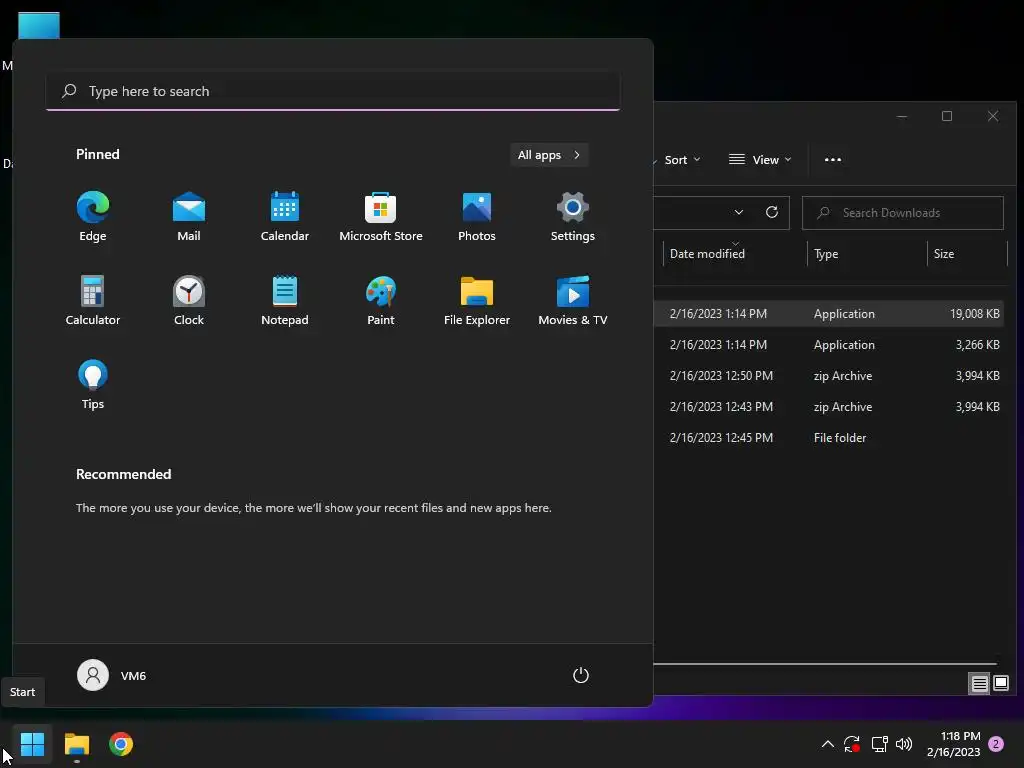Open the Tips app
The width and height of the screenshot is (1024, 768).
pyautogui.click(x=93, y=385)
